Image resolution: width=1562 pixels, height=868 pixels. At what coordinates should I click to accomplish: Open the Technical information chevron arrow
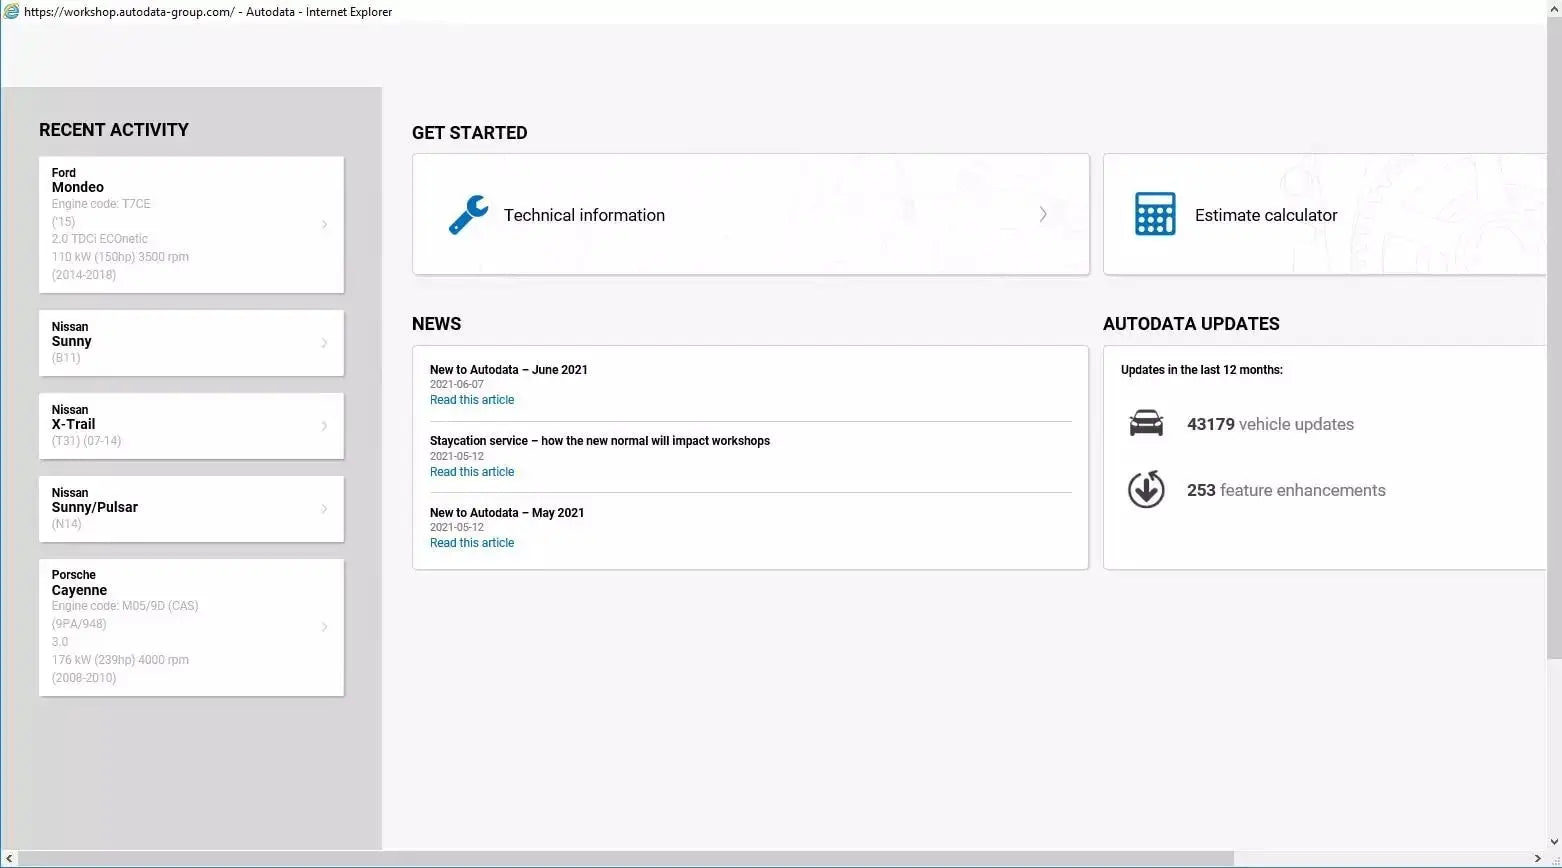1043,214
